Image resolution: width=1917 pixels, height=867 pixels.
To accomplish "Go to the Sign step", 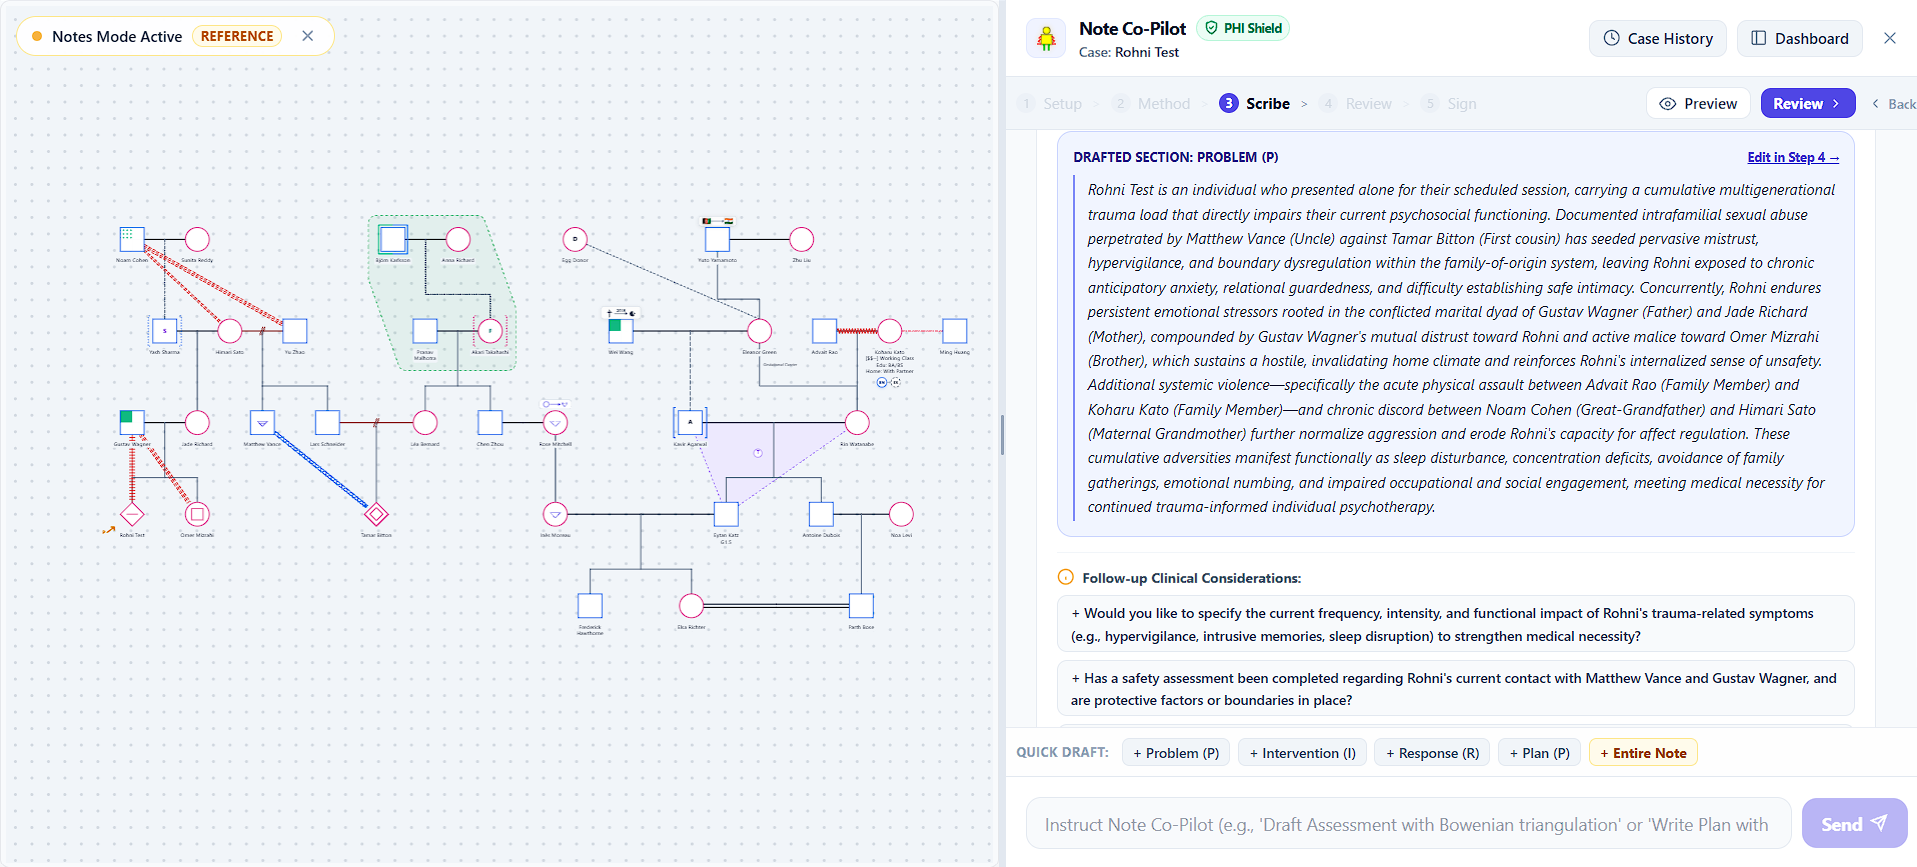I will [x=1449, y=104].
